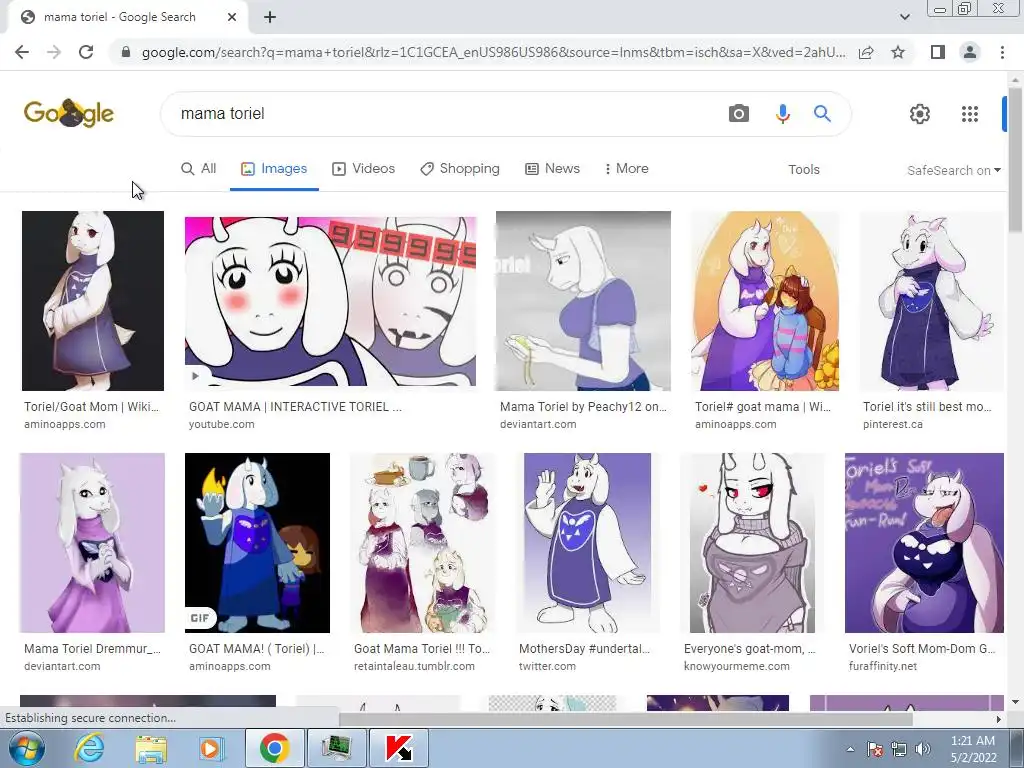Viewport: 1024px width, 768px height.
Task: Reload the current page
Action: pos(86,52)
